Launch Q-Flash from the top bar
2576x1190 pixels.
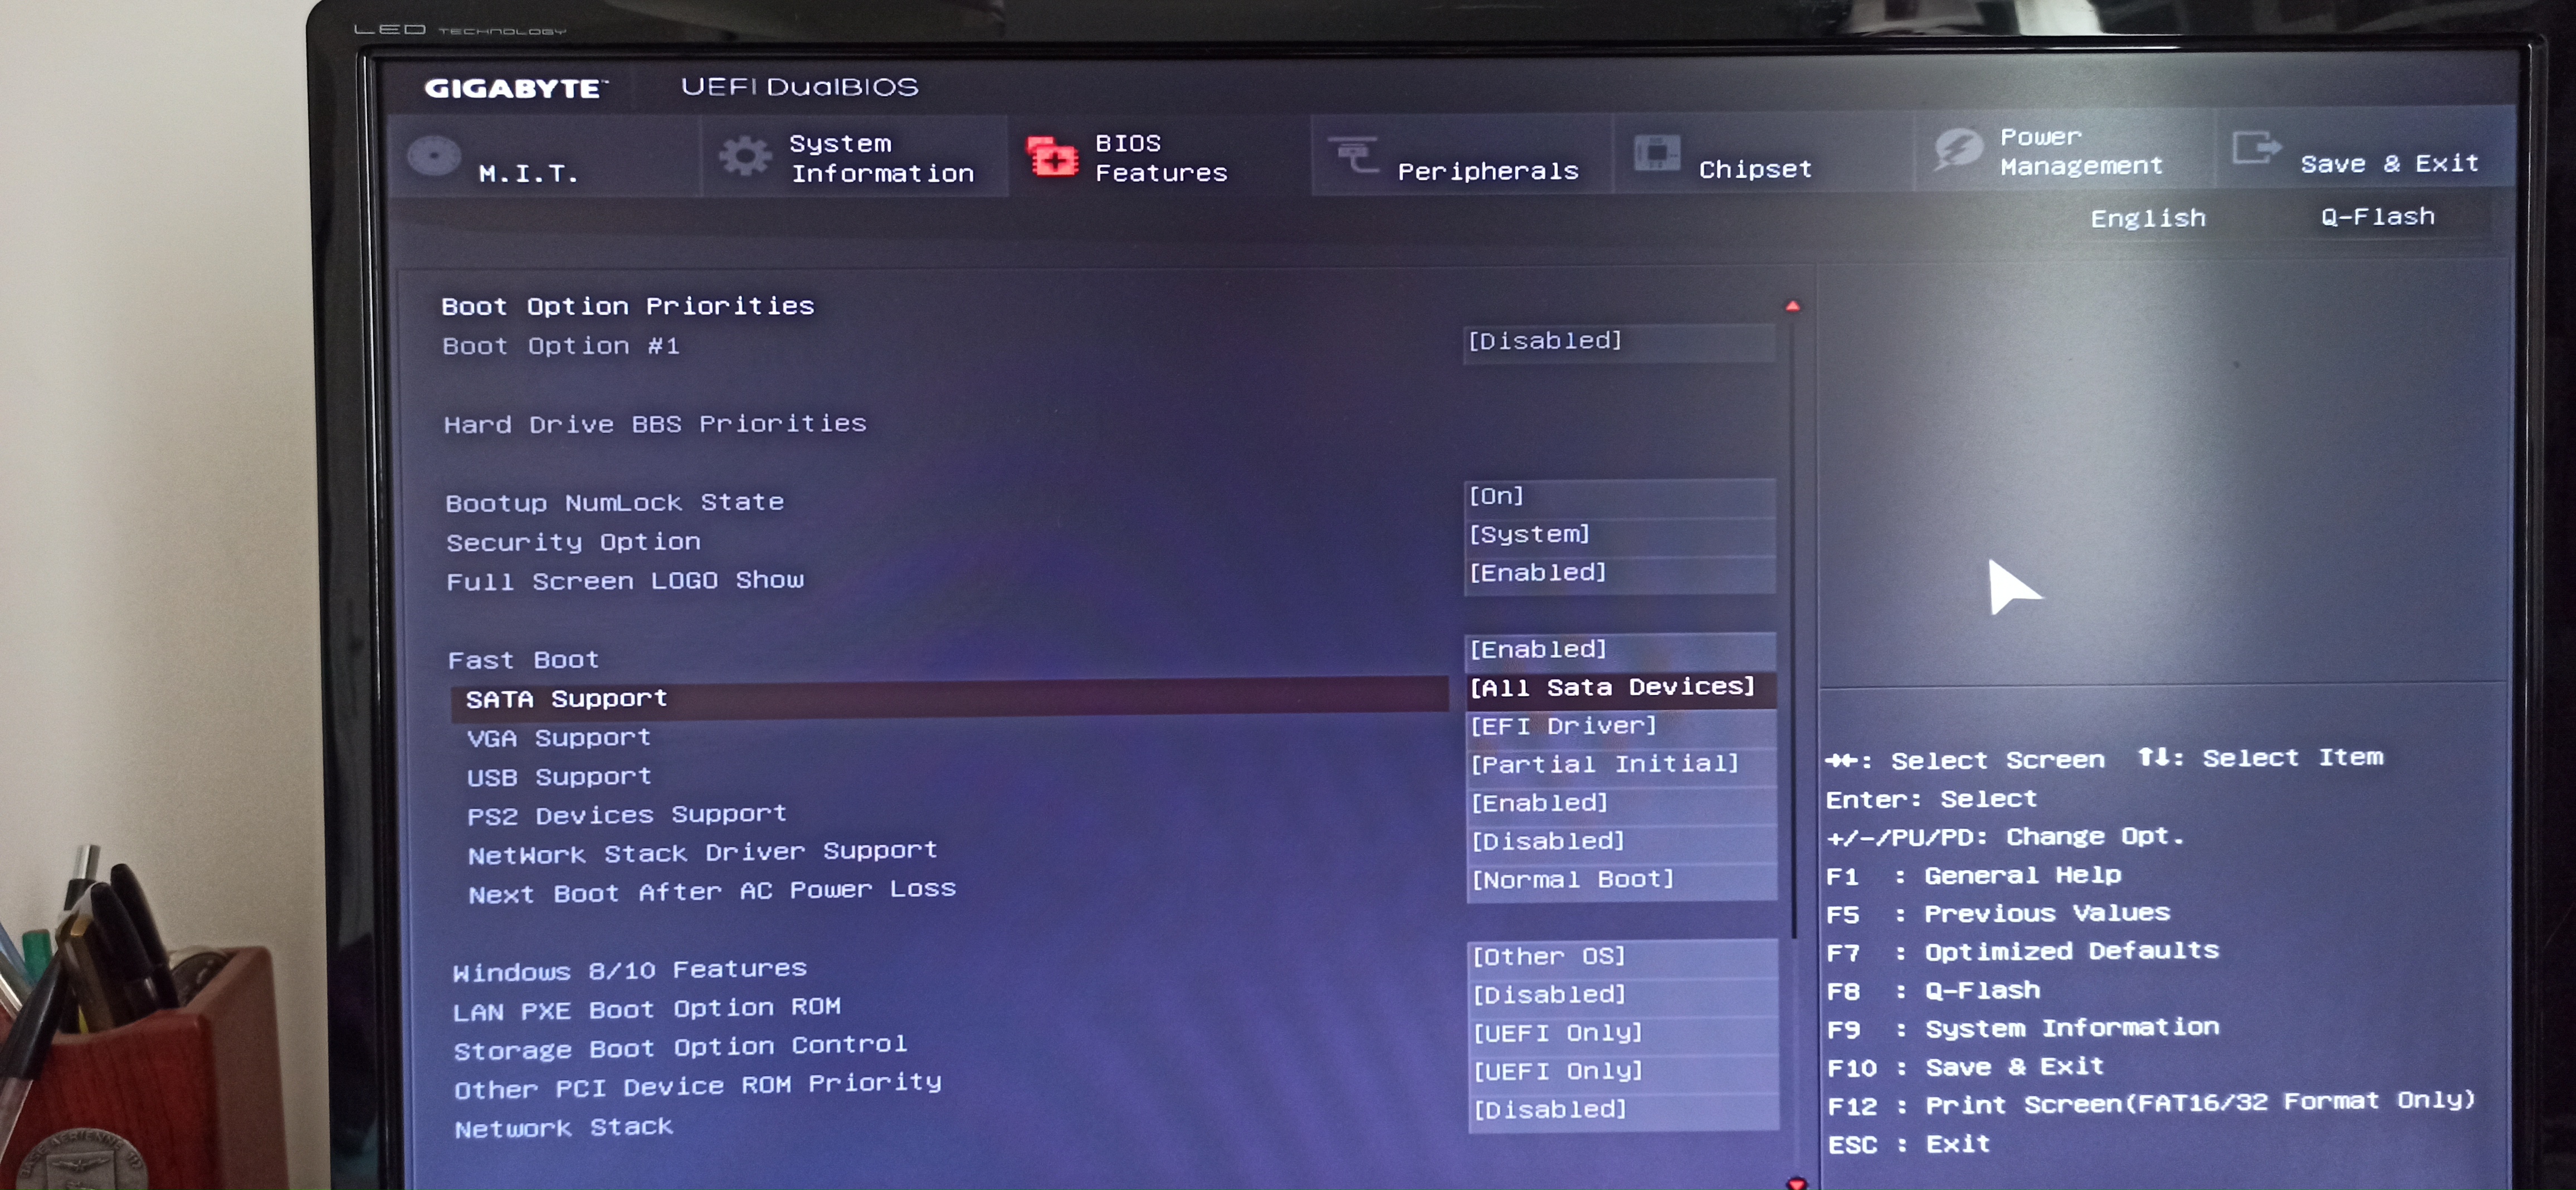(x=2377, y=216)
